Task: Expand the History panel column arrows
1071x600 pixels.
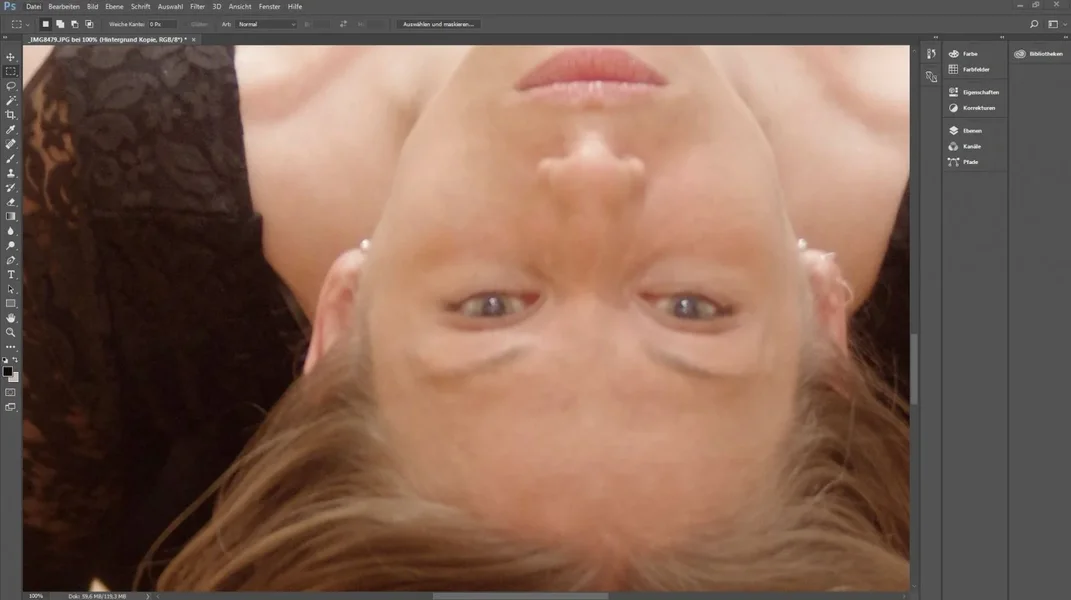Action: point(936,37)
